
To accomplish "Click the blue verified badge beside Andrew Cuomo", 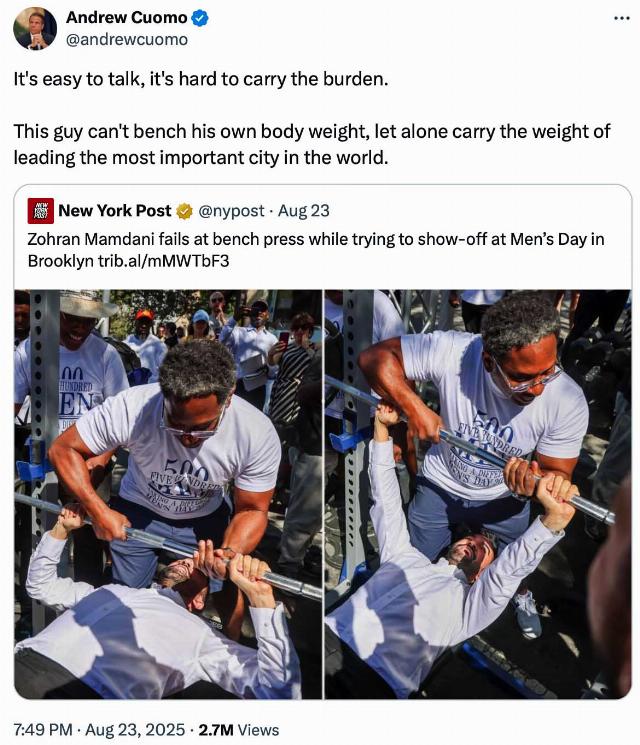I will point(200,18).
